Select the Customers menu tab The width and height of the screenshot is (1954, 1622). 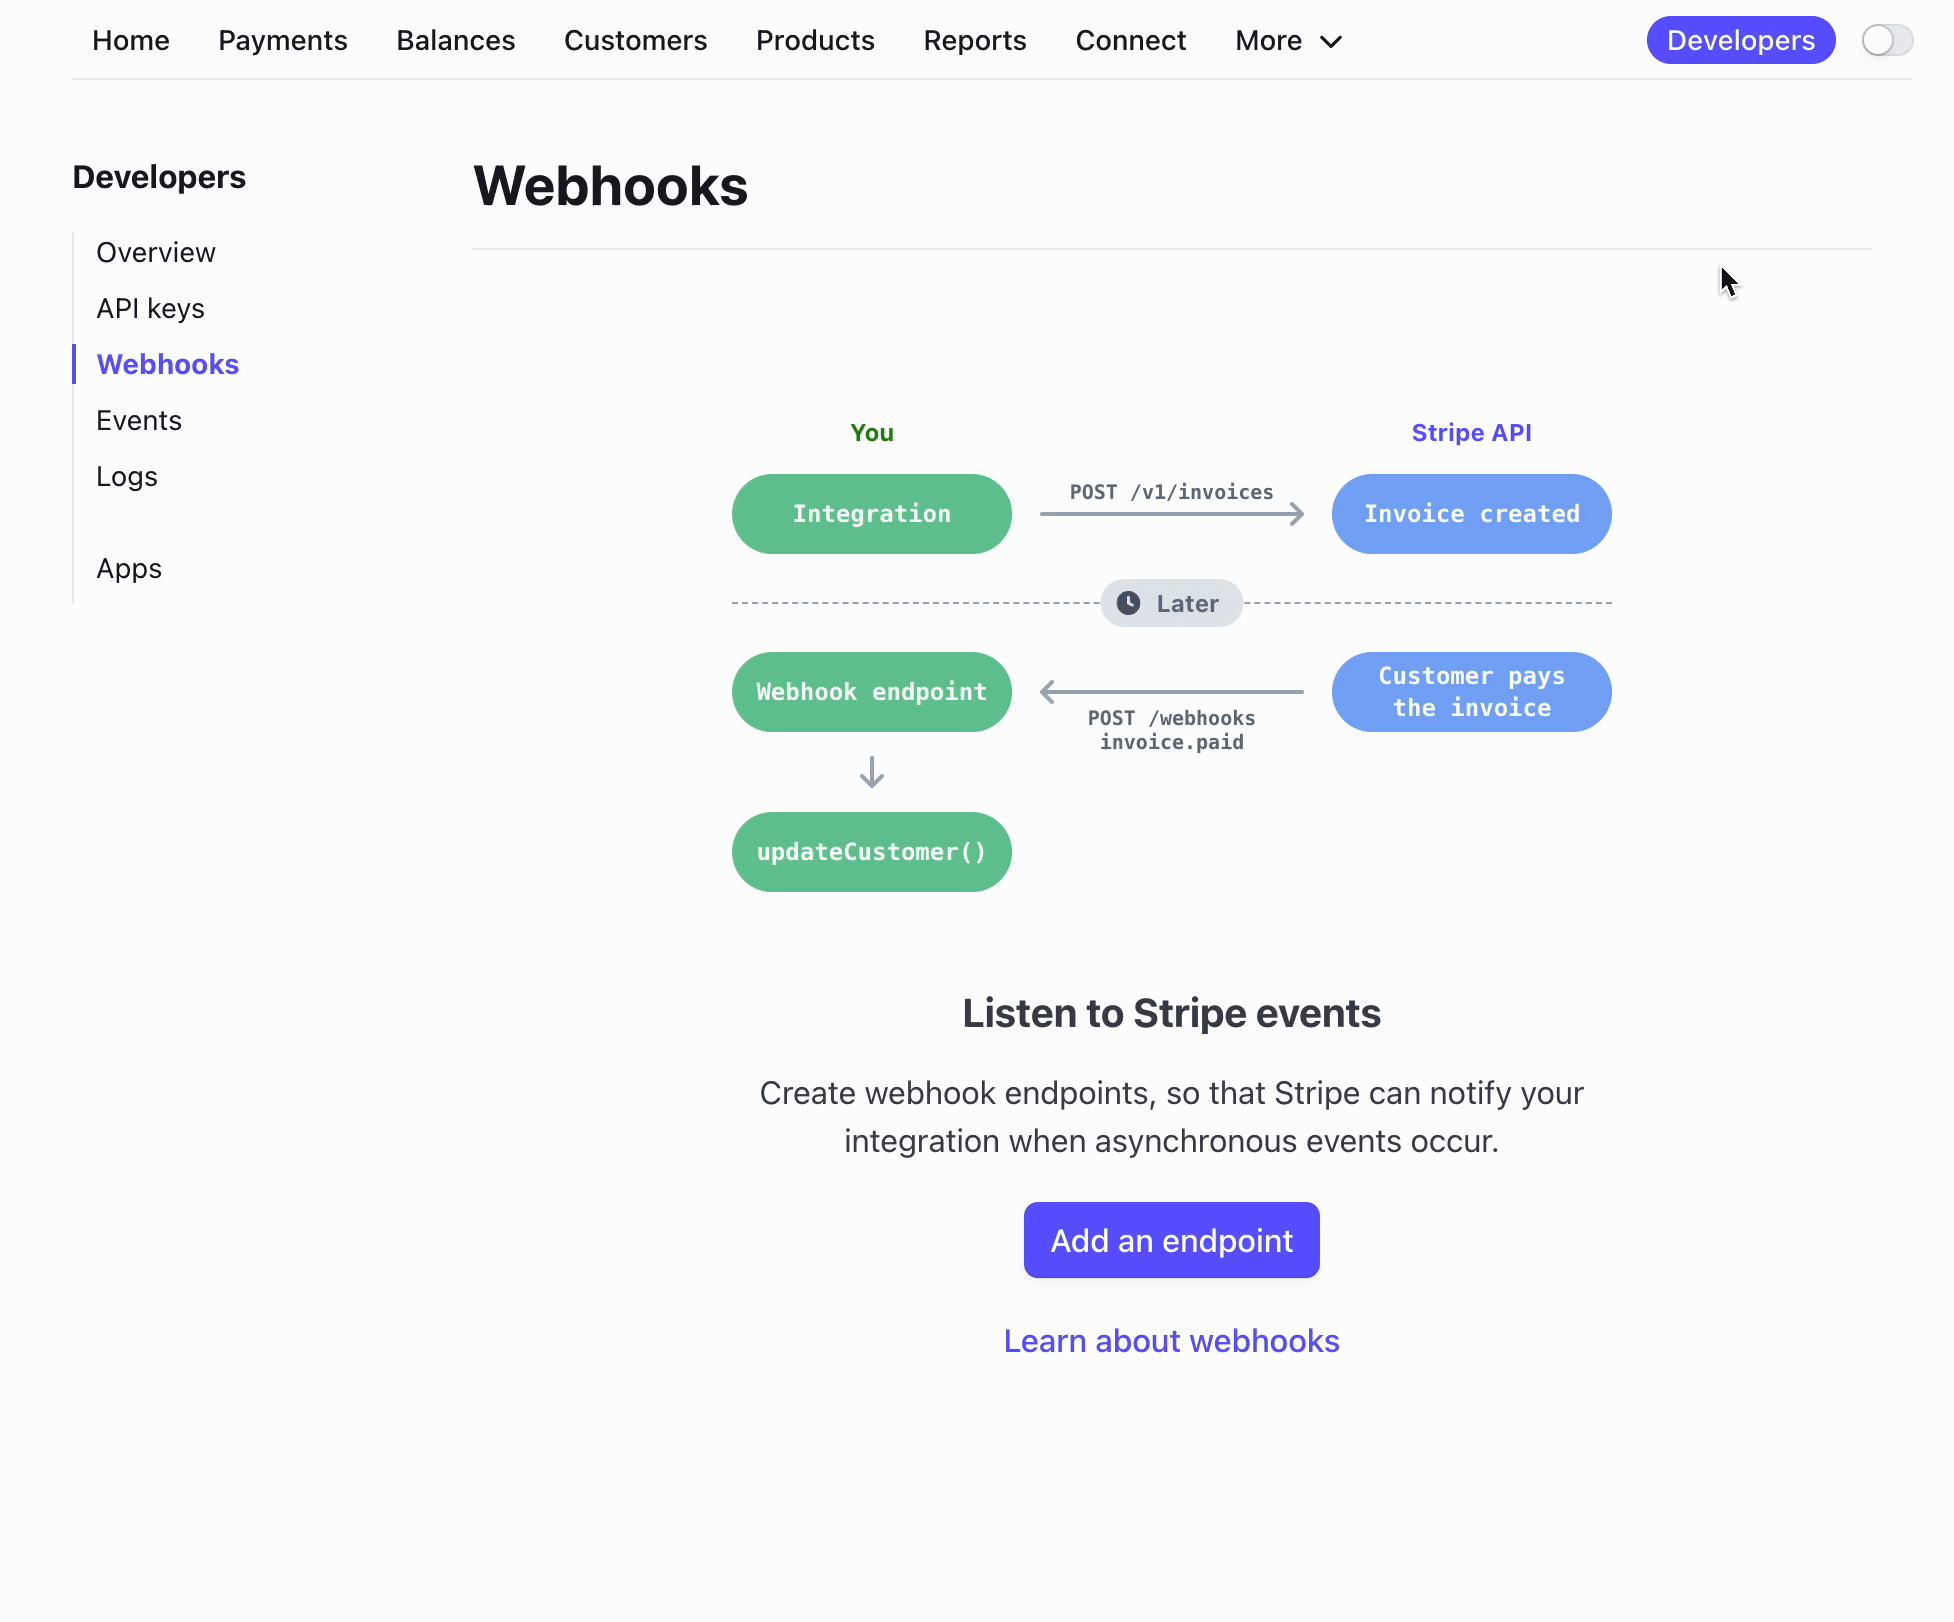[635, 41]
